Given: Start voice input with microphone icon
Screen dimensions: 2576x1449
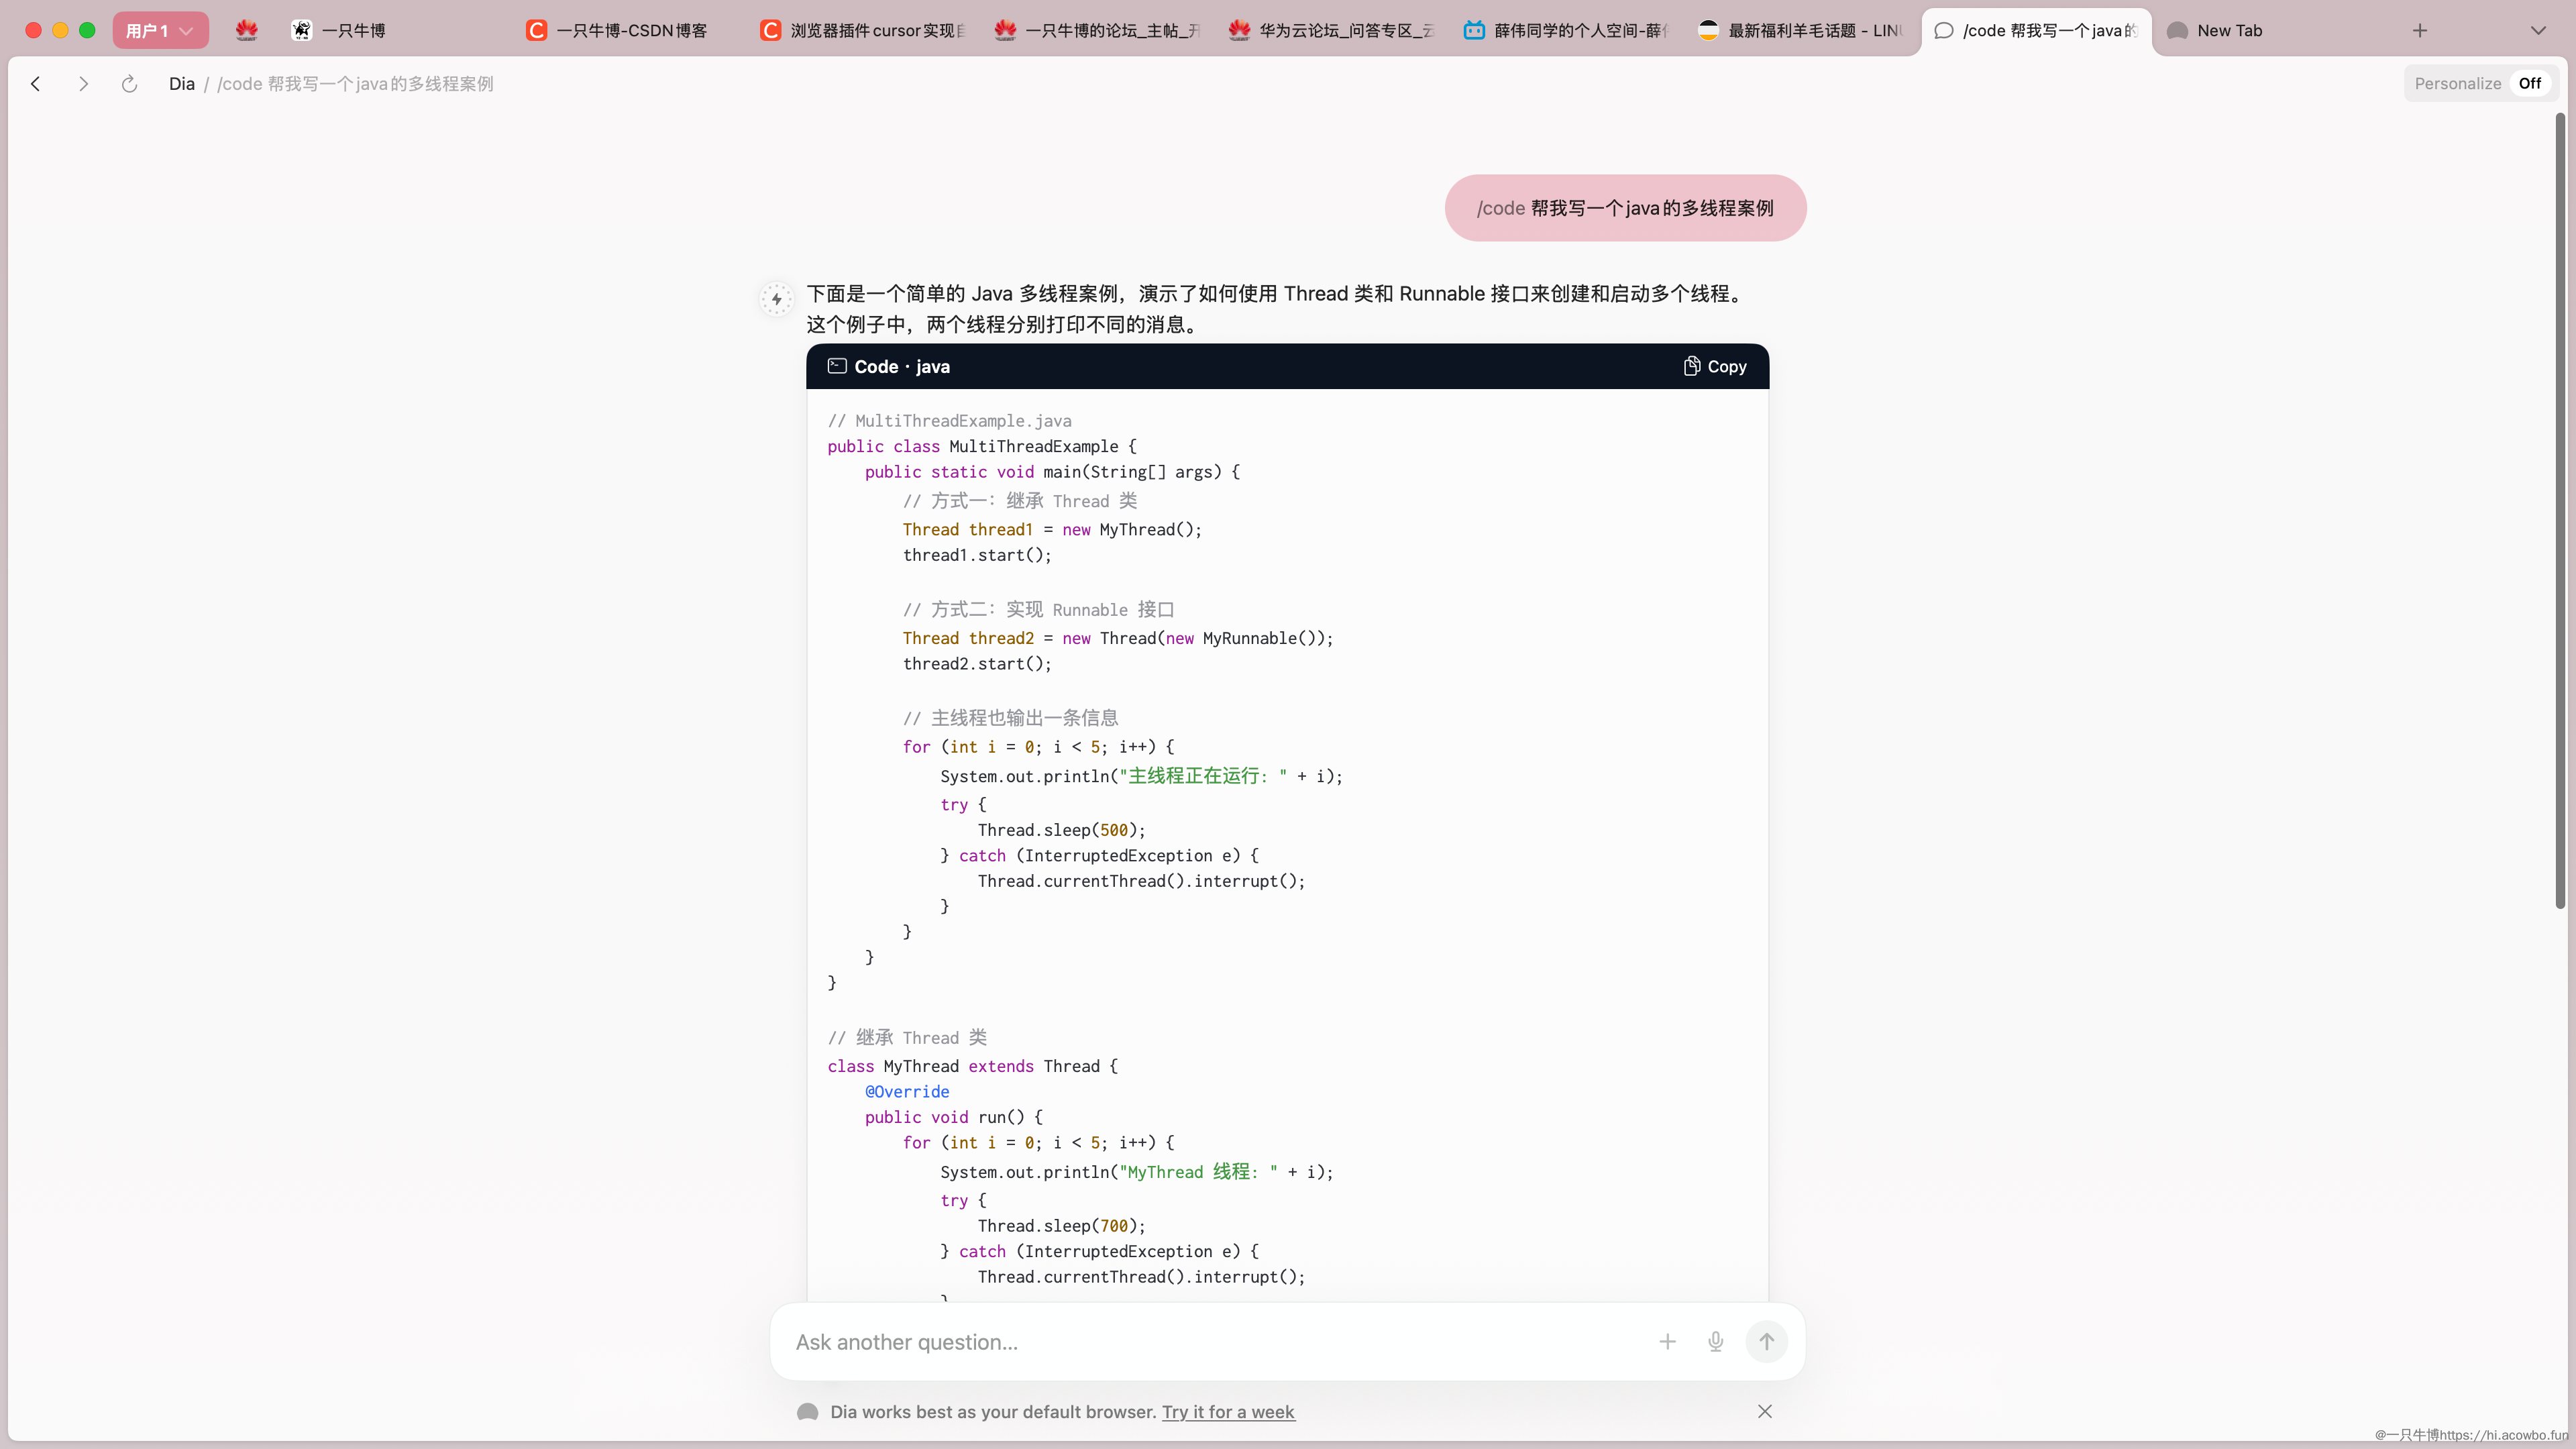Looking at the screenshot, I should click(1715, 1342).
